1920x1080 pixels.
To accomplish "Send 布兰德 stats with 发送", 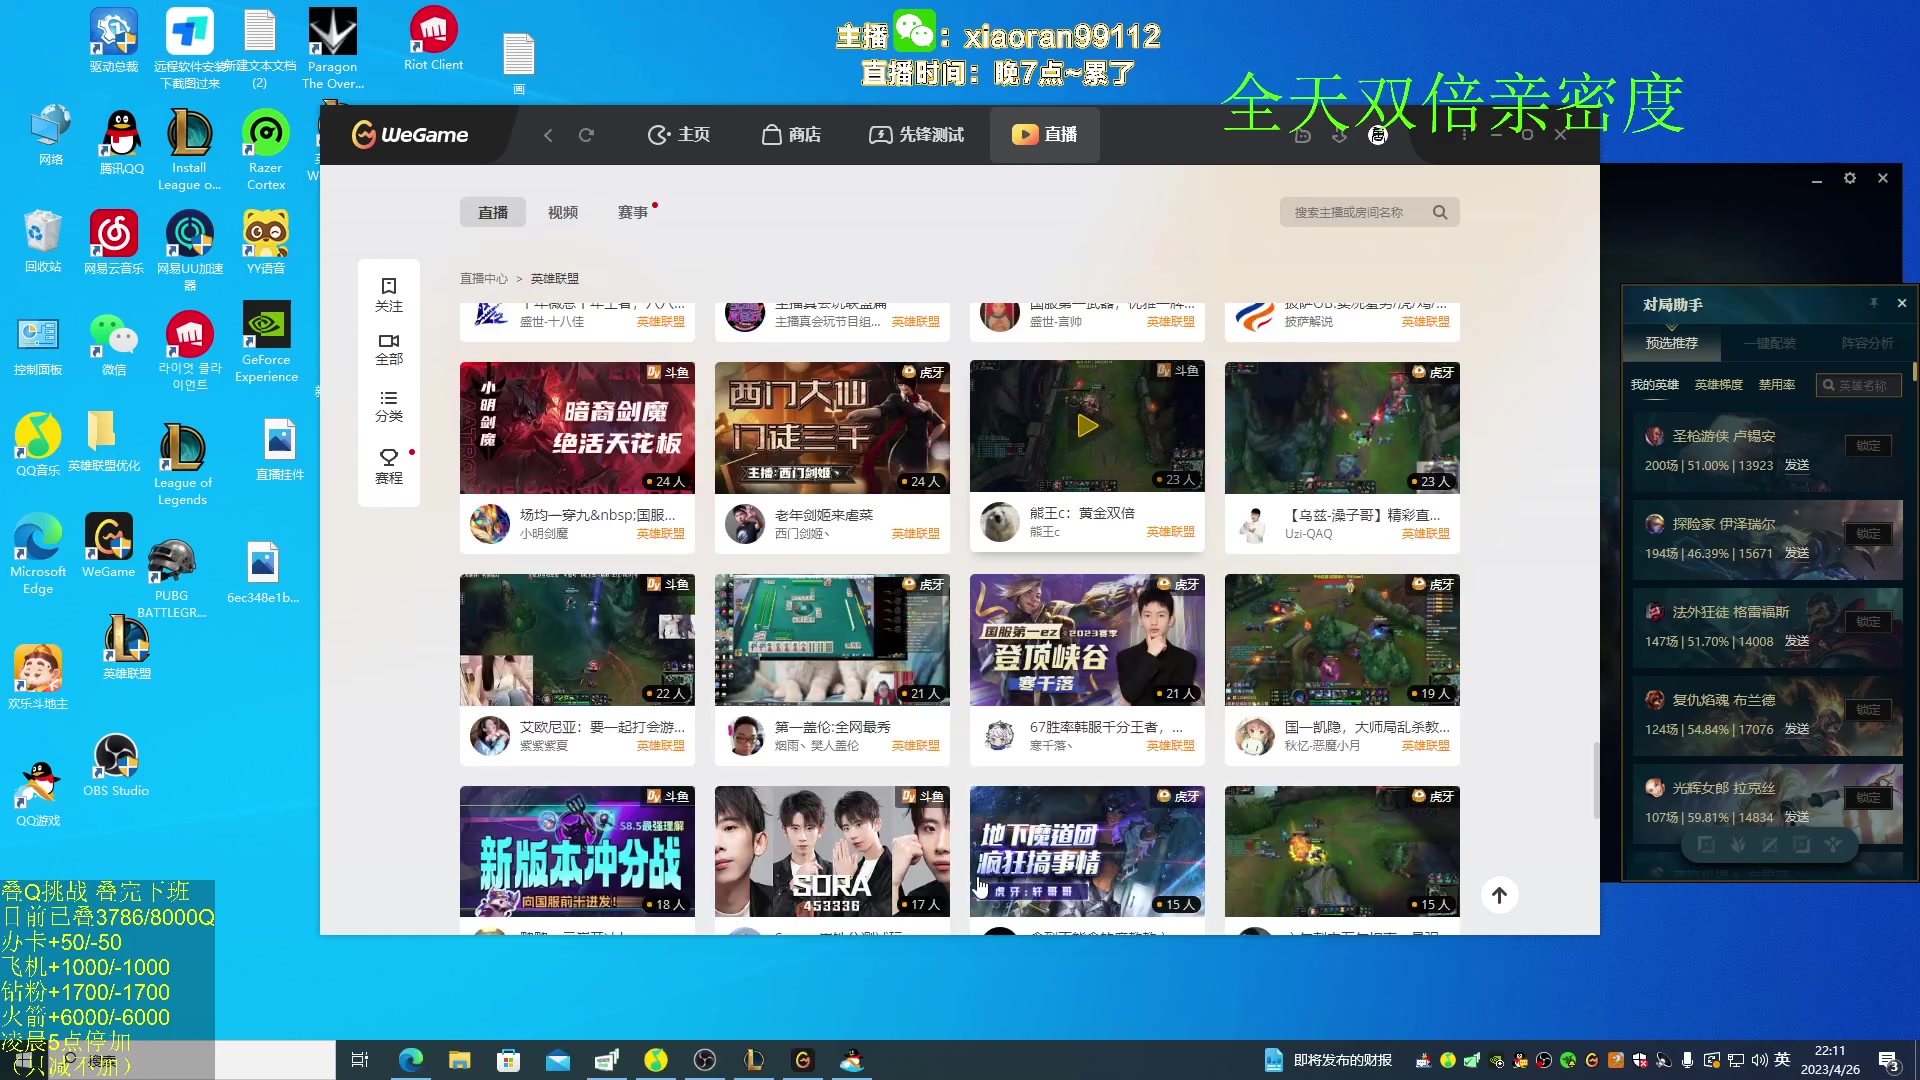I will pos(1797,729).
